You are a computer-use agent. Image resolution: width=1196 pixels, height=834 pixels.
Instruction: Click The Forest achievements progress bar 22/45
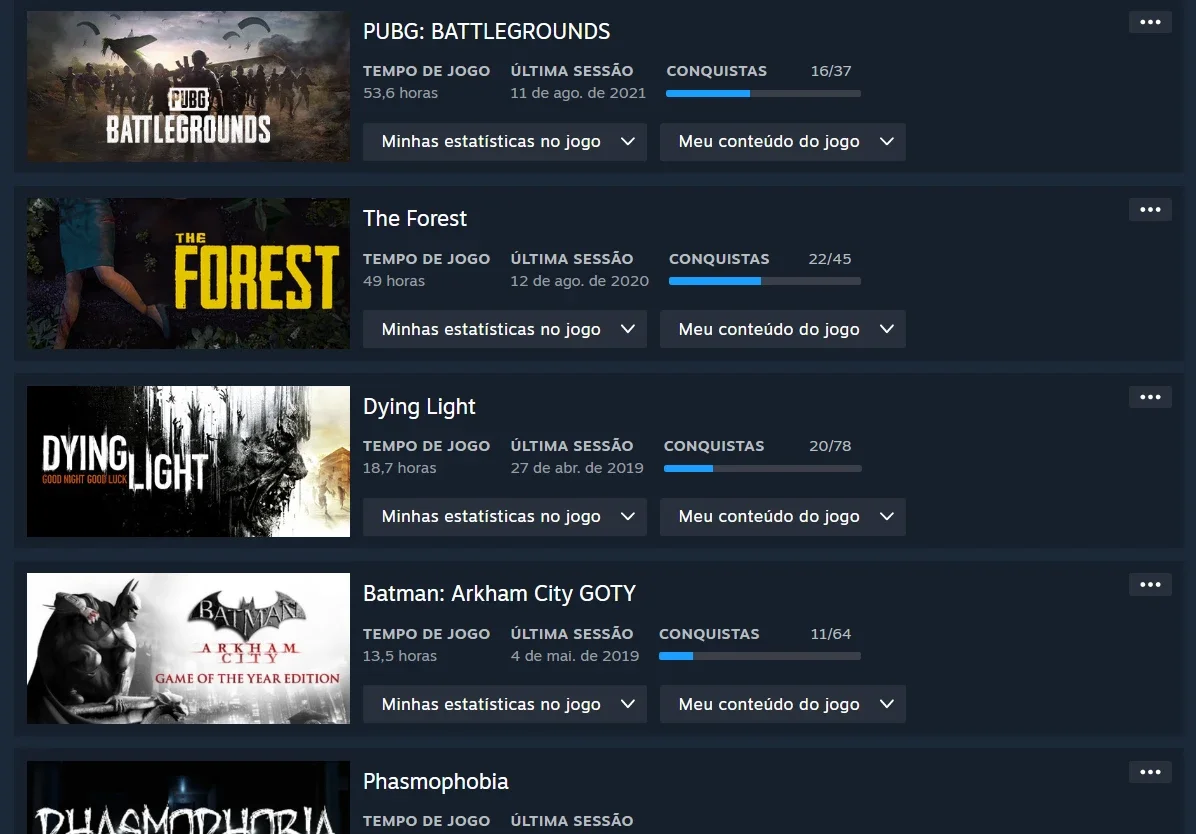765,282
